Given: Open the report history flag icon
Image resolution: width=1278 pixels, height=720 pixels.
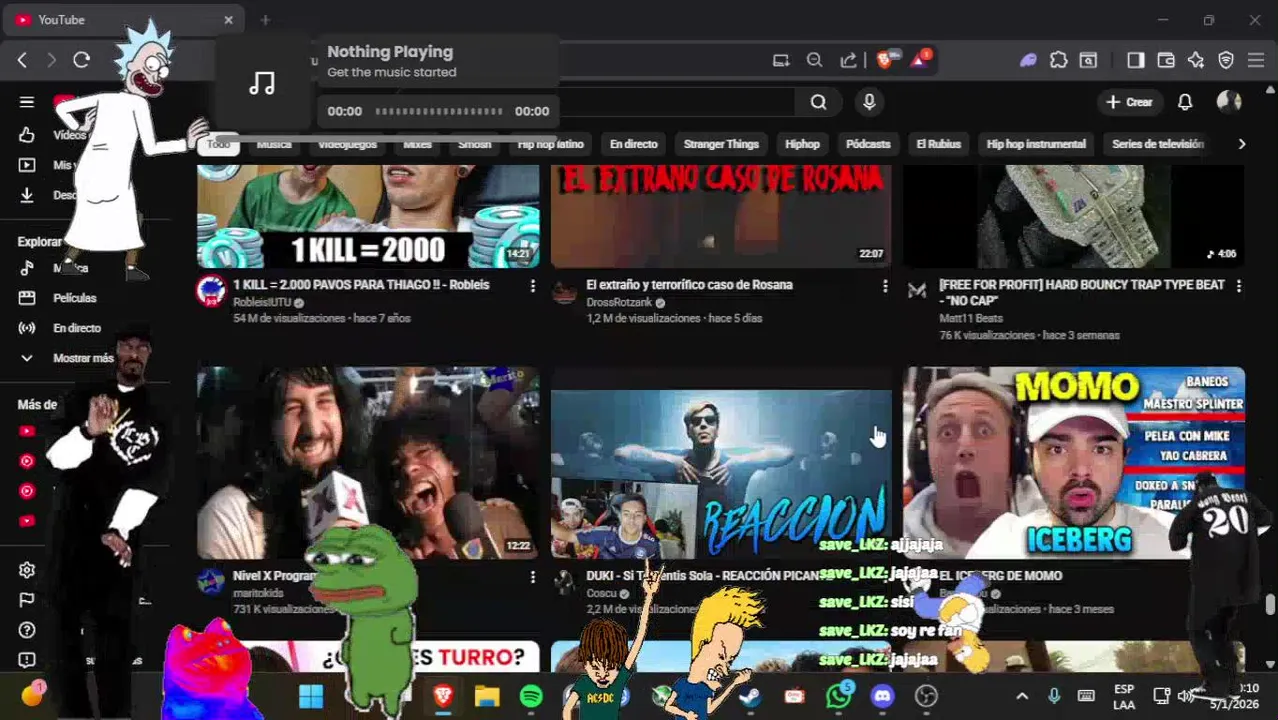Looking at the screenshot, I should (x=27, y=600).
